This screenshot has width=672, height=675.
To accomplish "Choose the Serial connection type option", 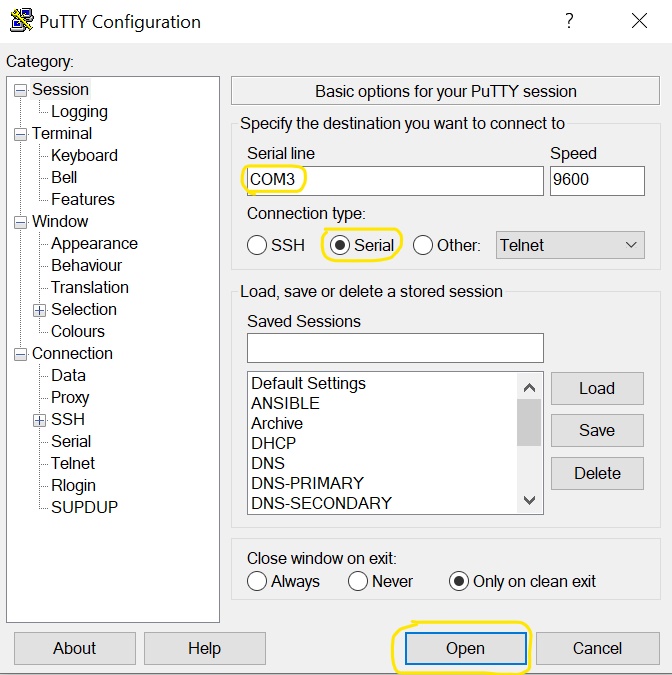I will point(340,245).
